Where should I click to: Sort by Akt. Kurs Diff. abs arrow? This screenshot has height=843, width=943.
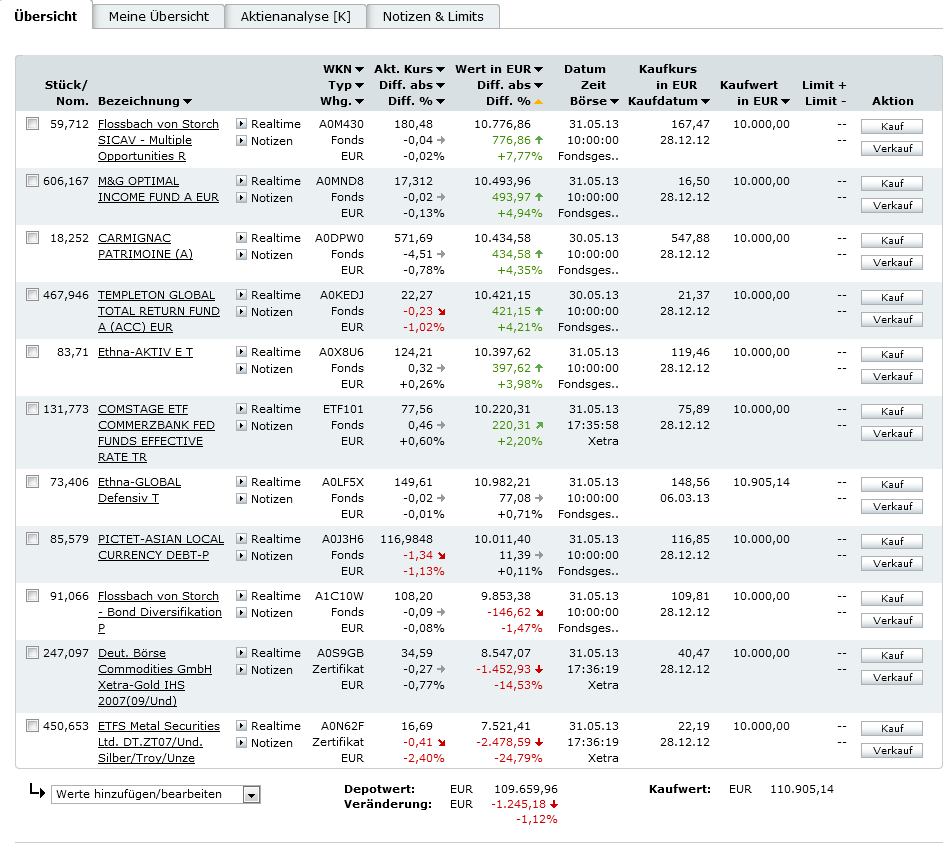(x=440, y=86)
